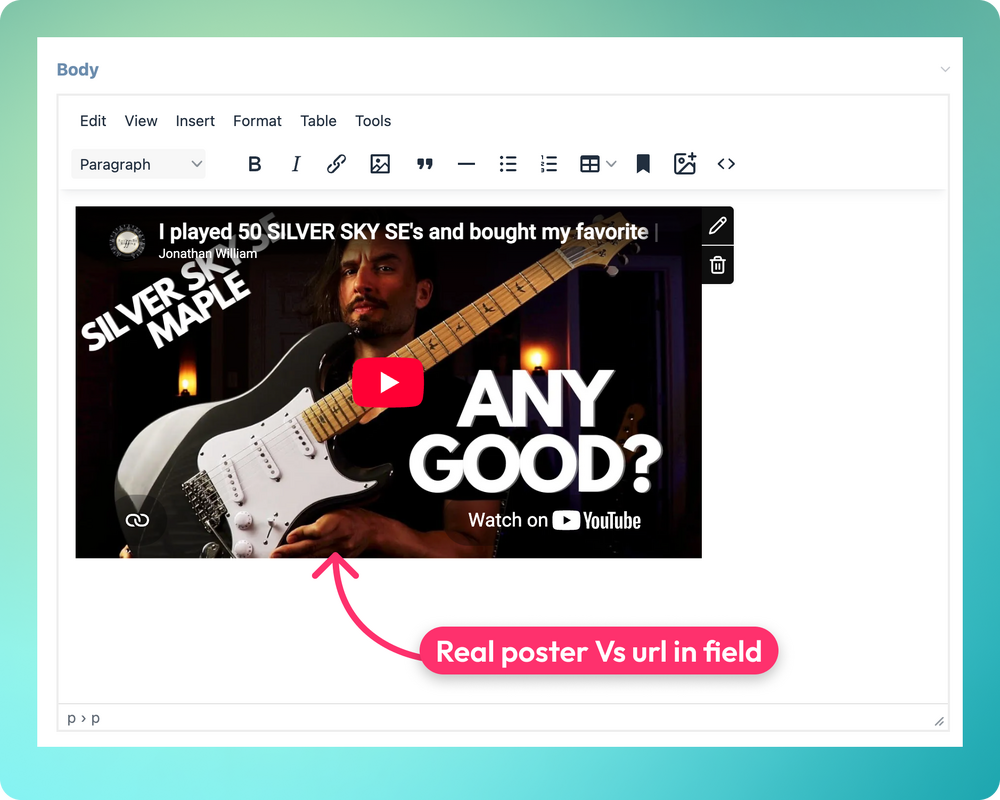Open the table options dropdown arrow

[611, 165]
